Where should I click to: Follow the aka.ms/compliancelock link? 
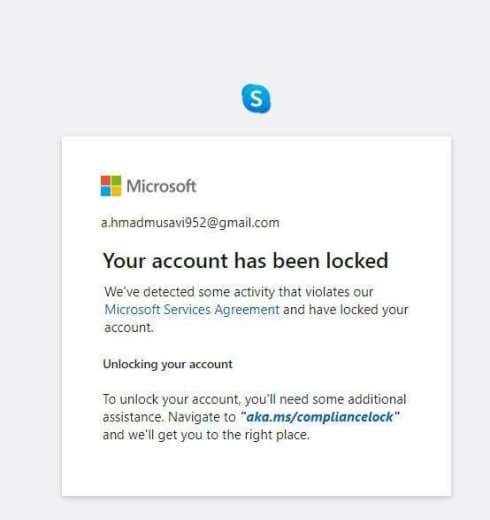click(320, 417)
